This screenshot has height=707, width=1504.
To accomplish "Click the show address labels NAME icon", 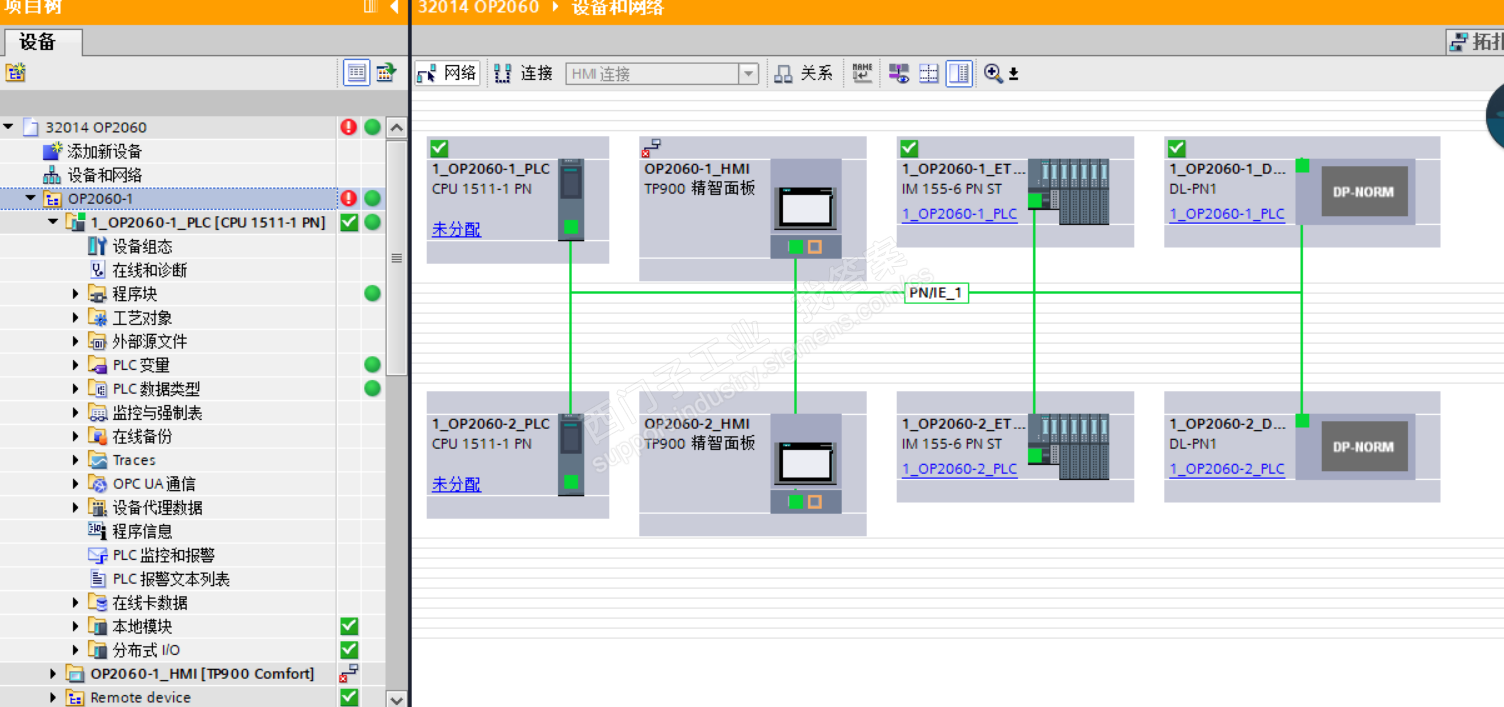I will click(862, 73).
